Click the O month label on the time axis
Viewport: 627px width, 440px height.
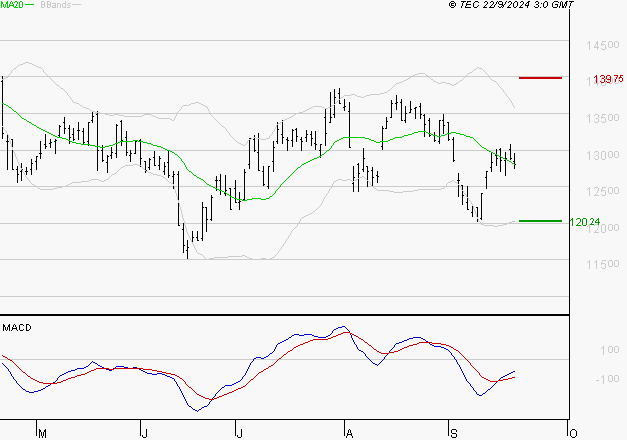(573, 434)
